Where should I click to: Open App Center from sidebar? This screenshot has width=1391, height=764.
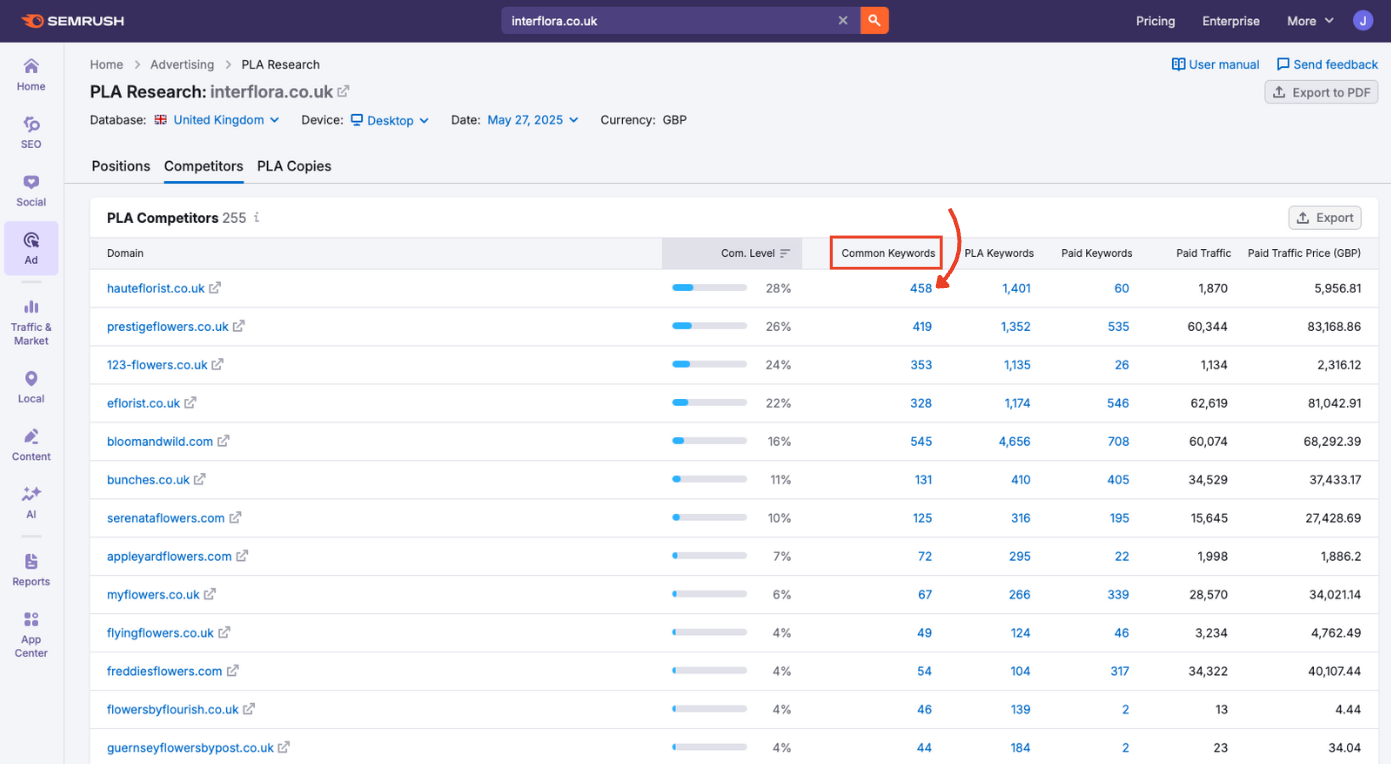click(31, 634)
